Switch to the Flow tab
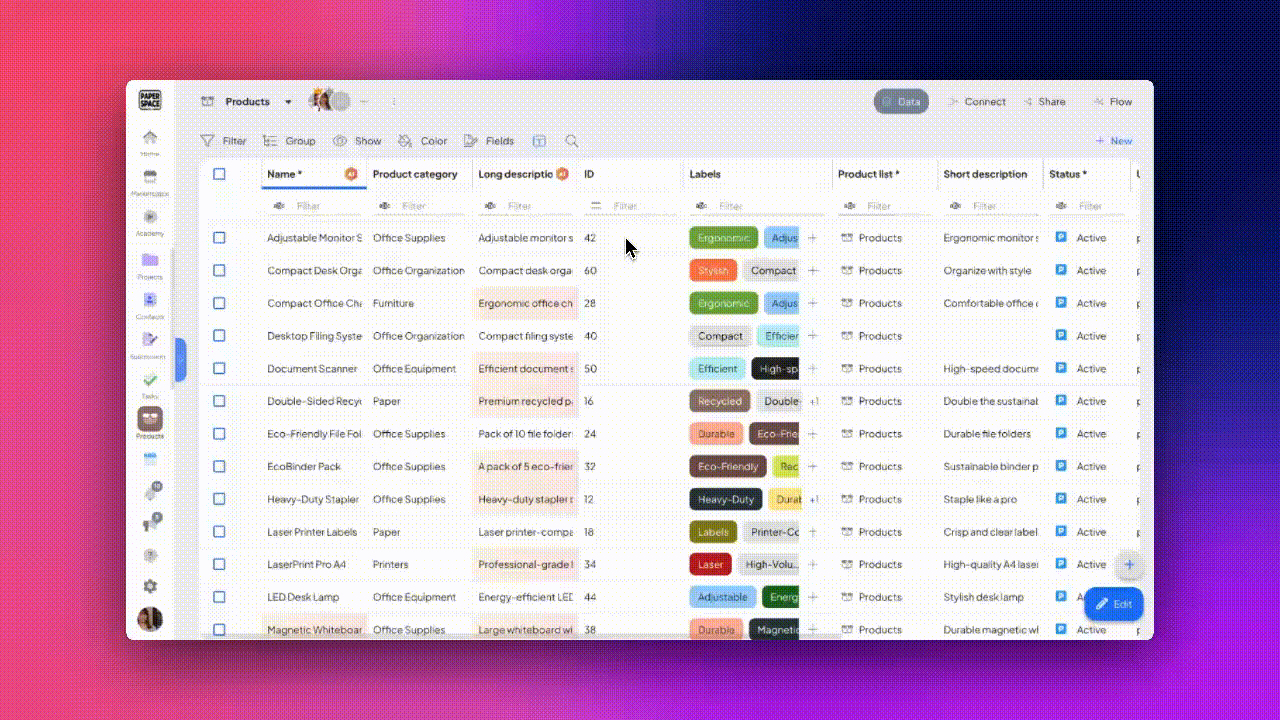 1112,102
